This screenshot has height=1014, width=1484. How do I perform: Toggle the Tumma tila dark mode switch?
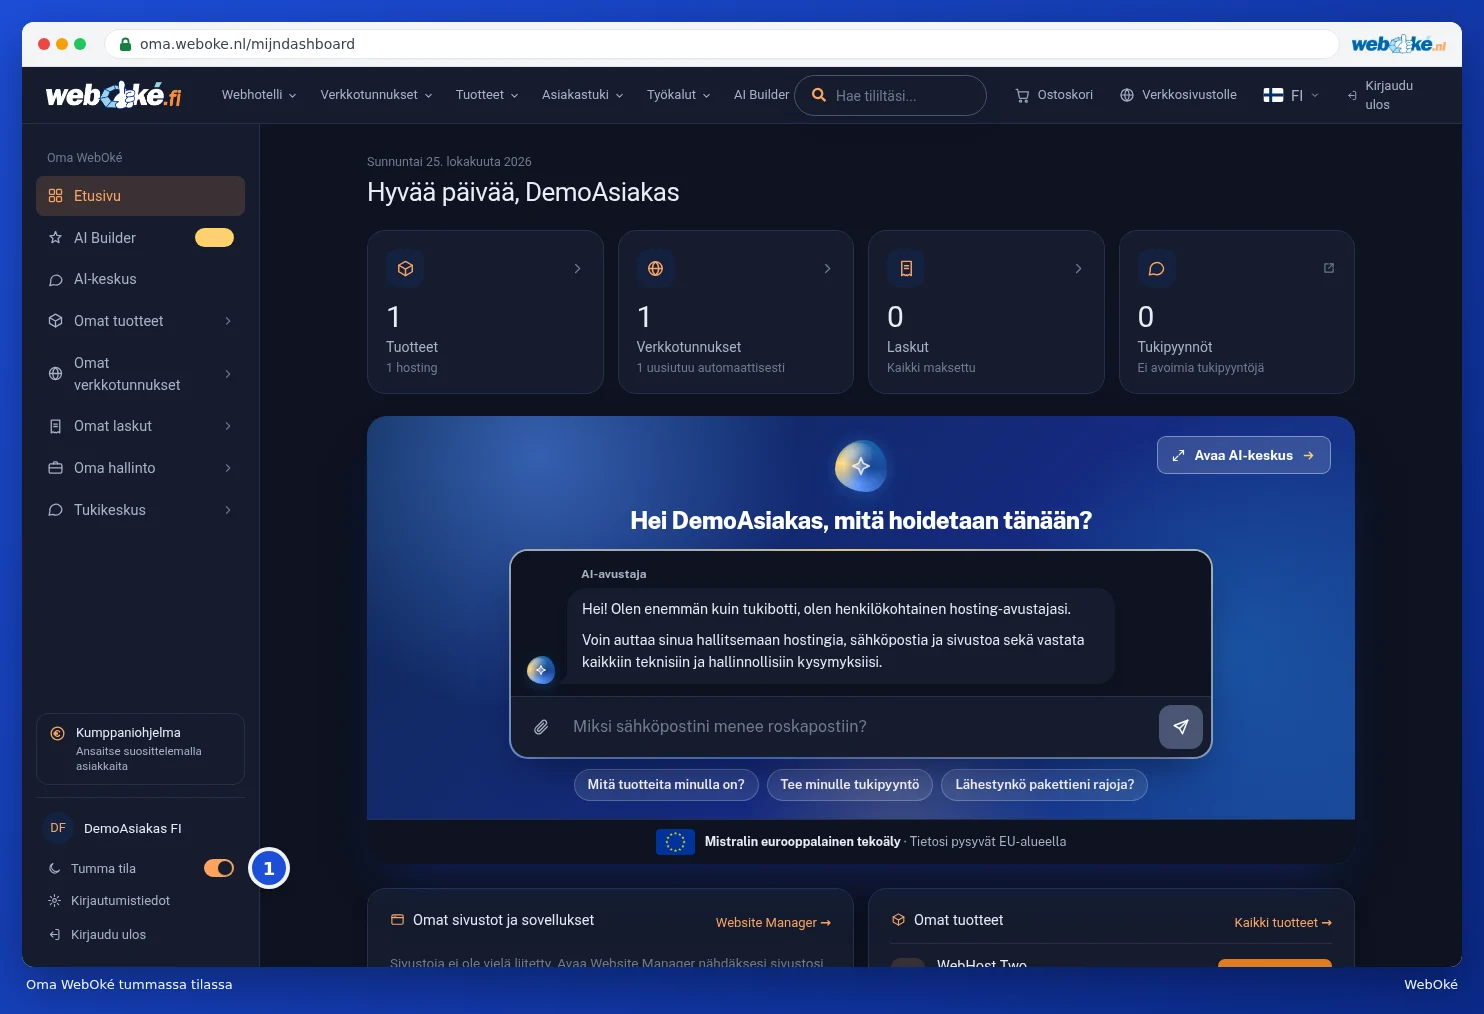click(x=219, y=868)
